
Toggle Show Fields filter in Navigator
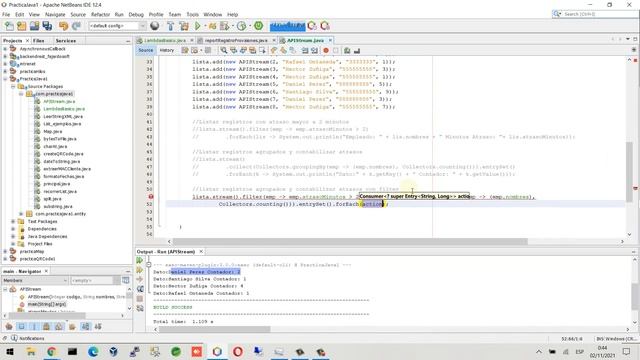tap(22, 327)
